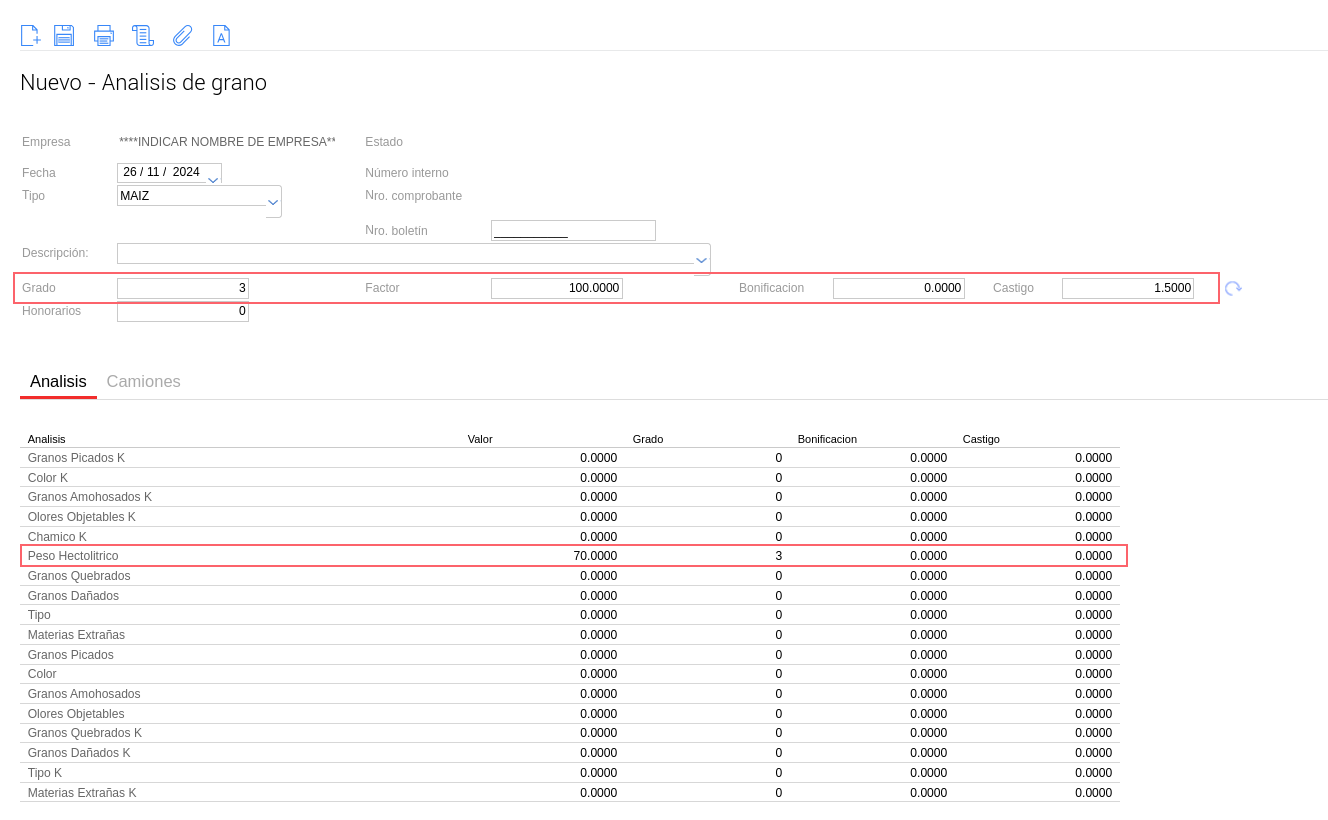Click the Bonificacion field in the header
This screenshot has width=1328, height=820.
click(898, 288)
